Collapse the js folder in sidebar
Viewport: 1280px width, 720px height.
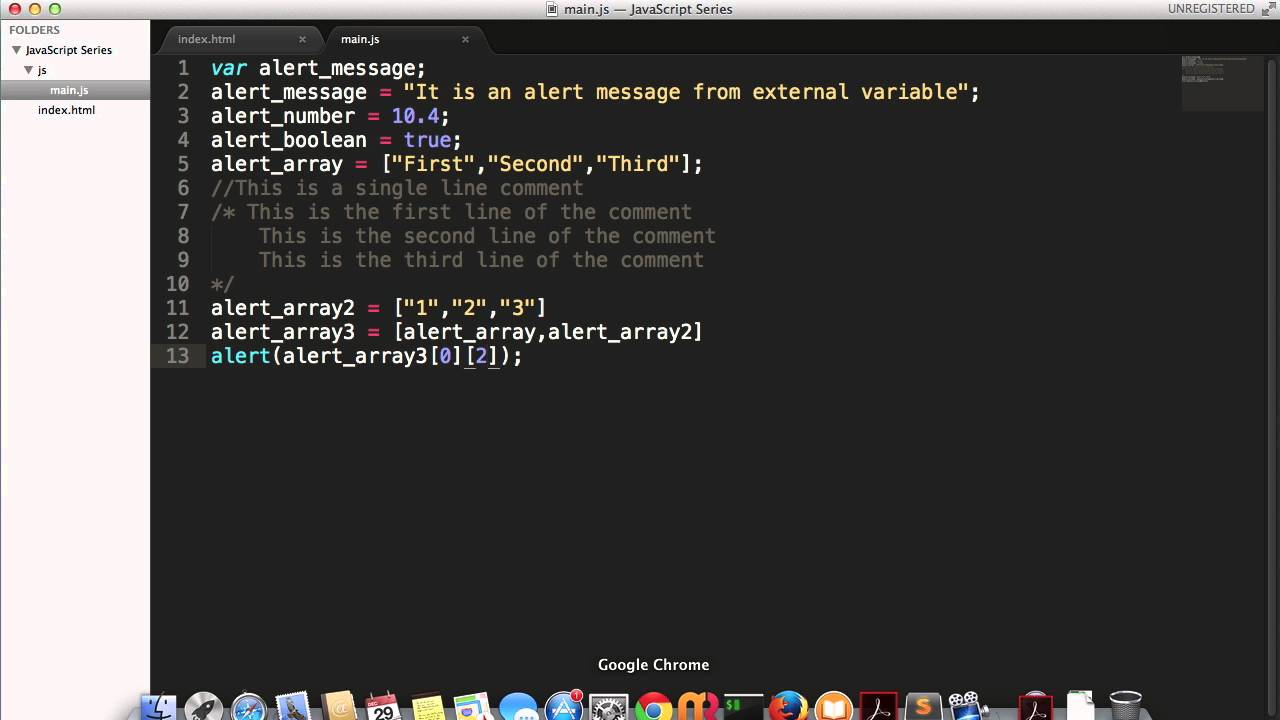coord(29,70)
